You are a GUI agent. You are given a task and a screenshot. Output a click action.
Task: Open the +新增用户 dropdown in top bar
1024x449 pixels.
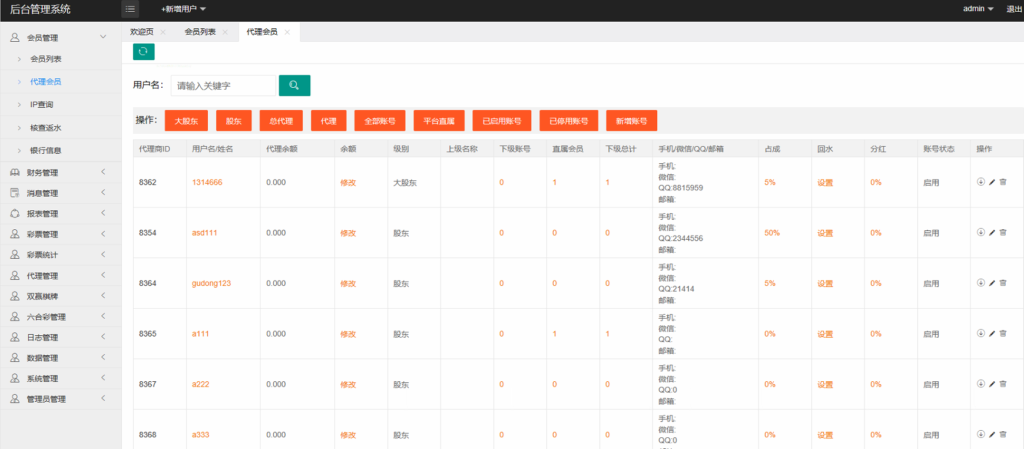pos(182,9)
